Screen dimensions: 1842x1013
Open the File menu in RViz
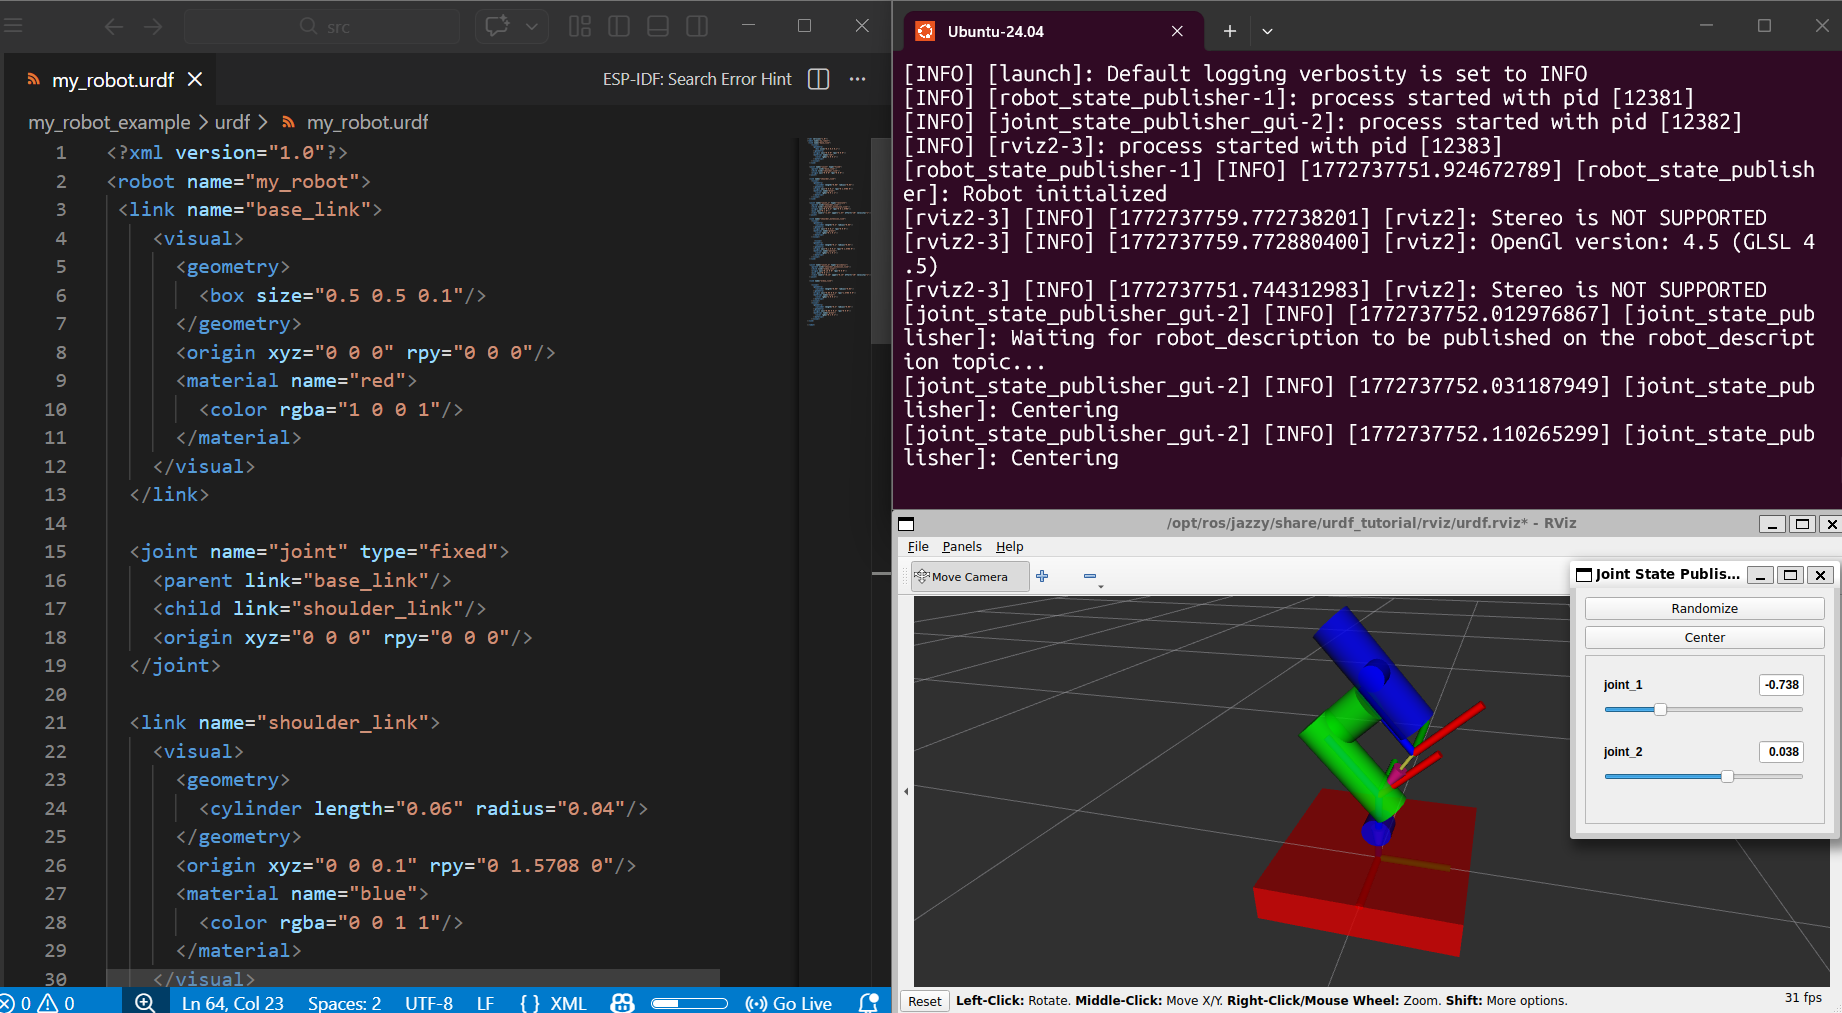917,546
